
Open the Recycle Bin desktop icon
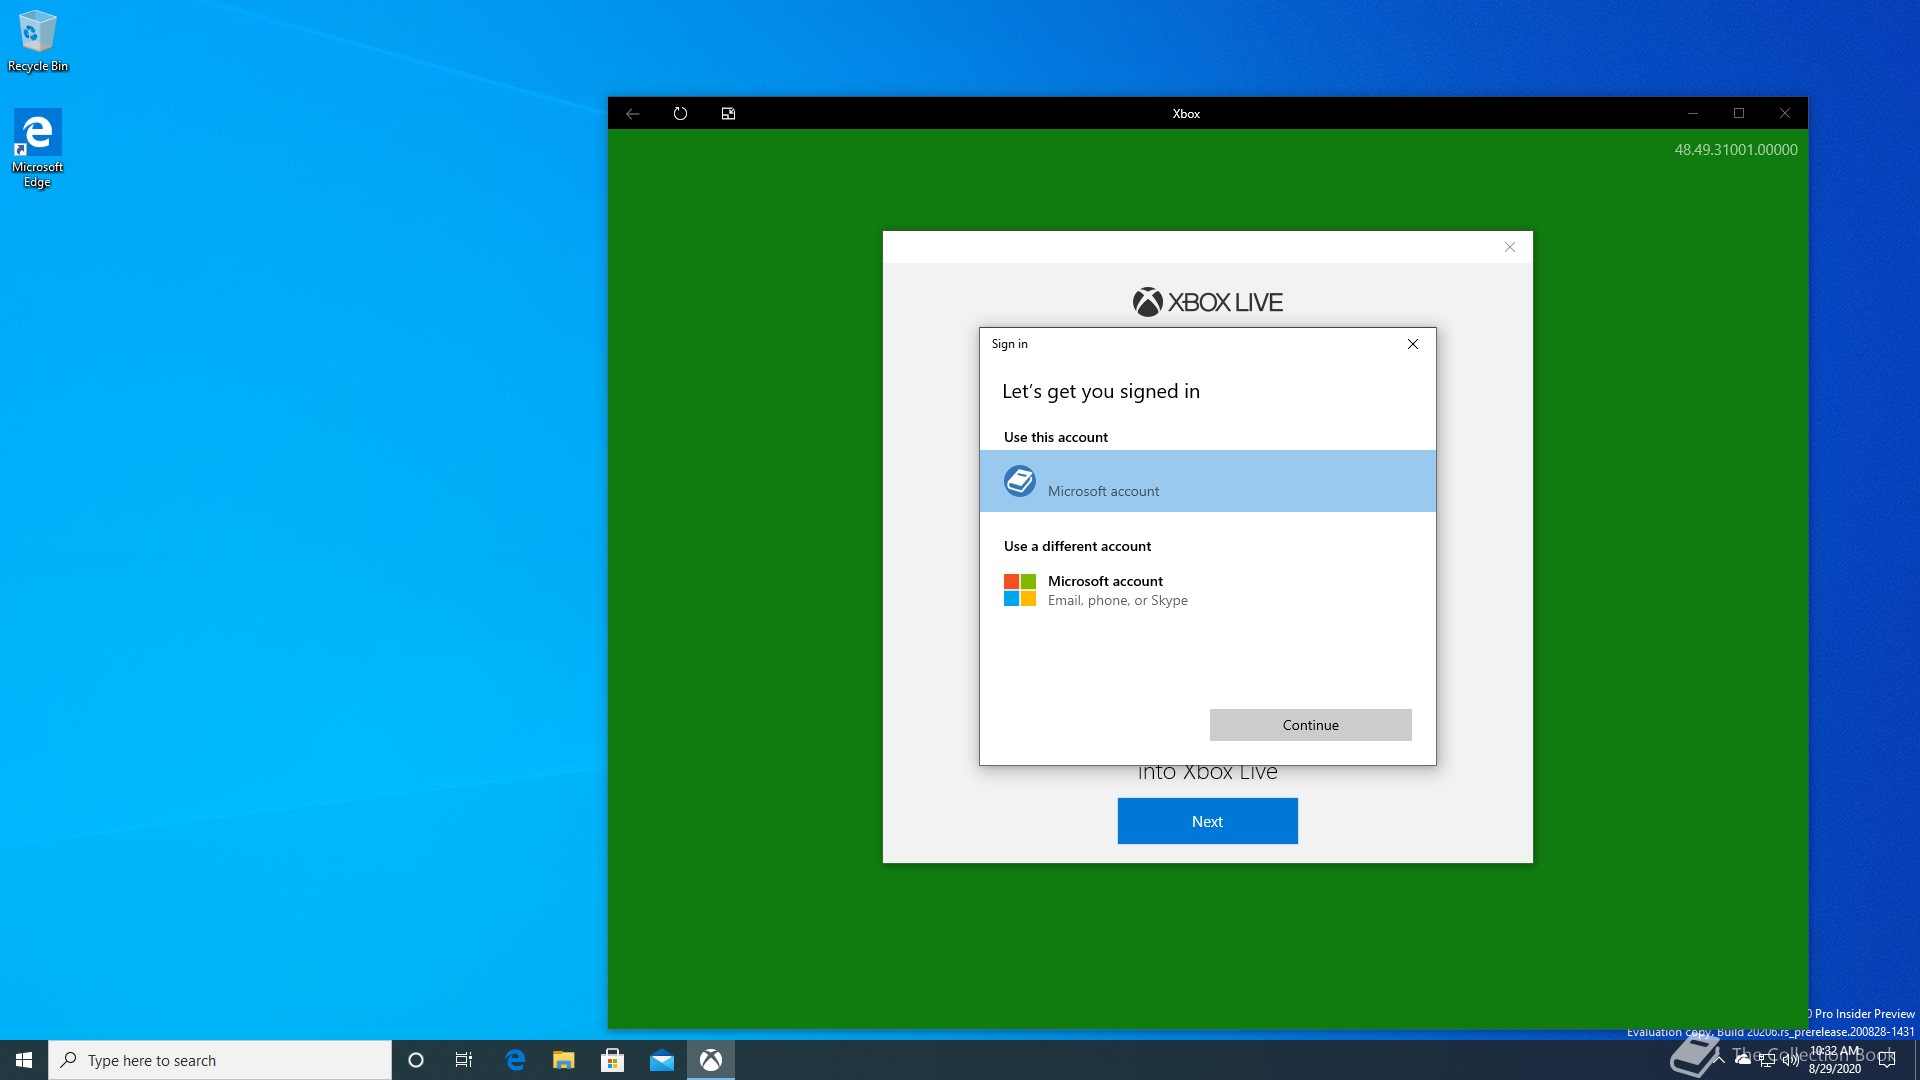(x=38, y=41)
